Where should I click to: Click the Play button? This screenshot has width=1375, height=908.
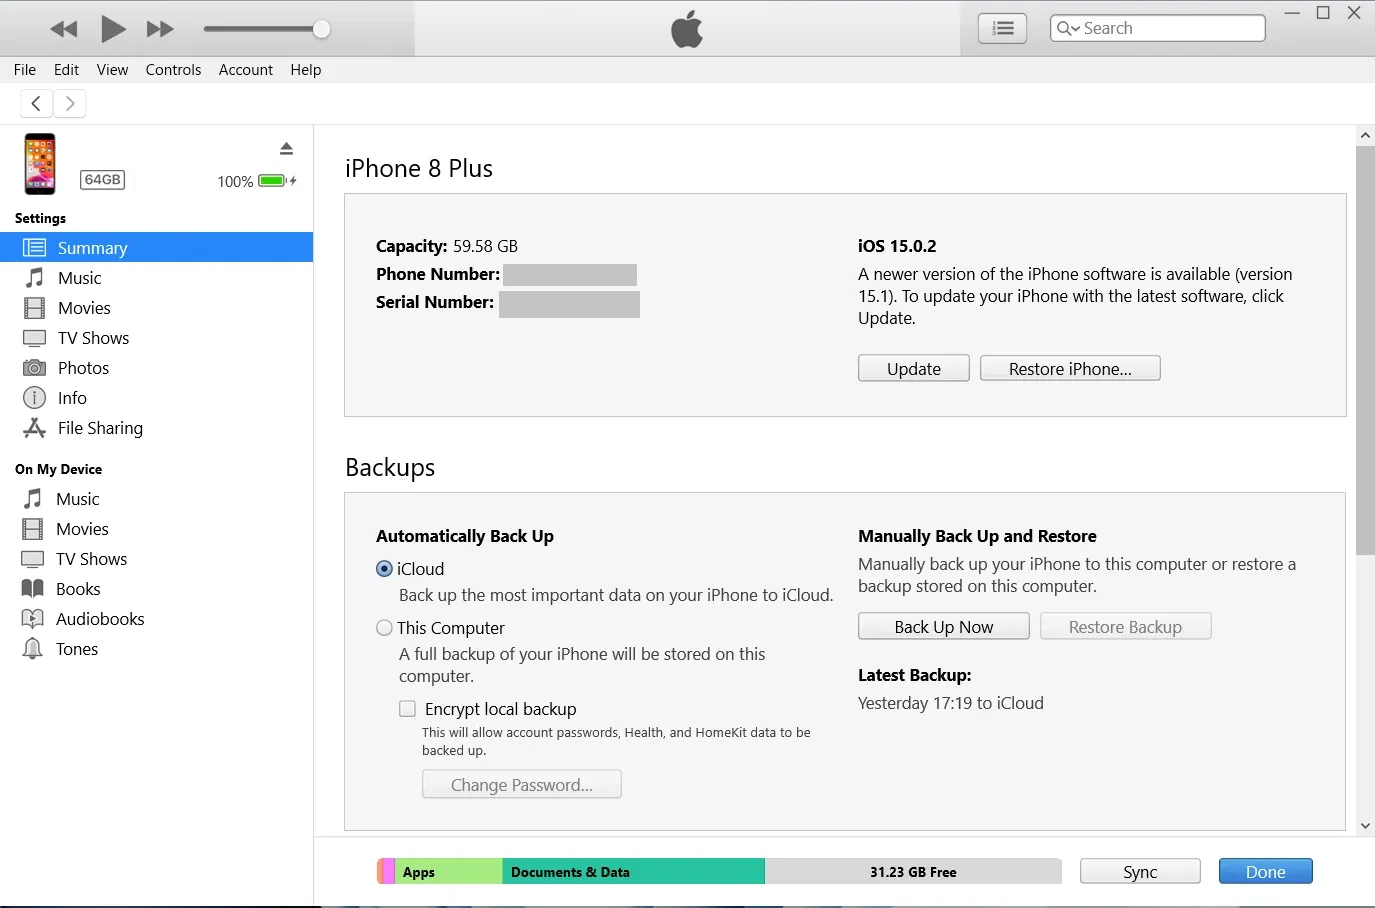pos(113,29)
